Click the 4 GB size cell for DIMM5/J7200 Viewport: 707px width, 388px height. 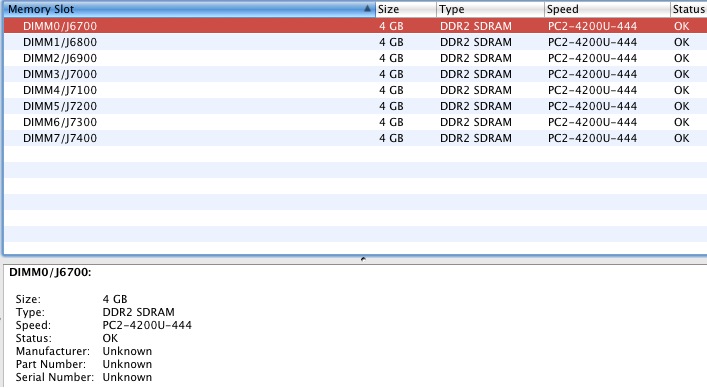tap(391, 106)
